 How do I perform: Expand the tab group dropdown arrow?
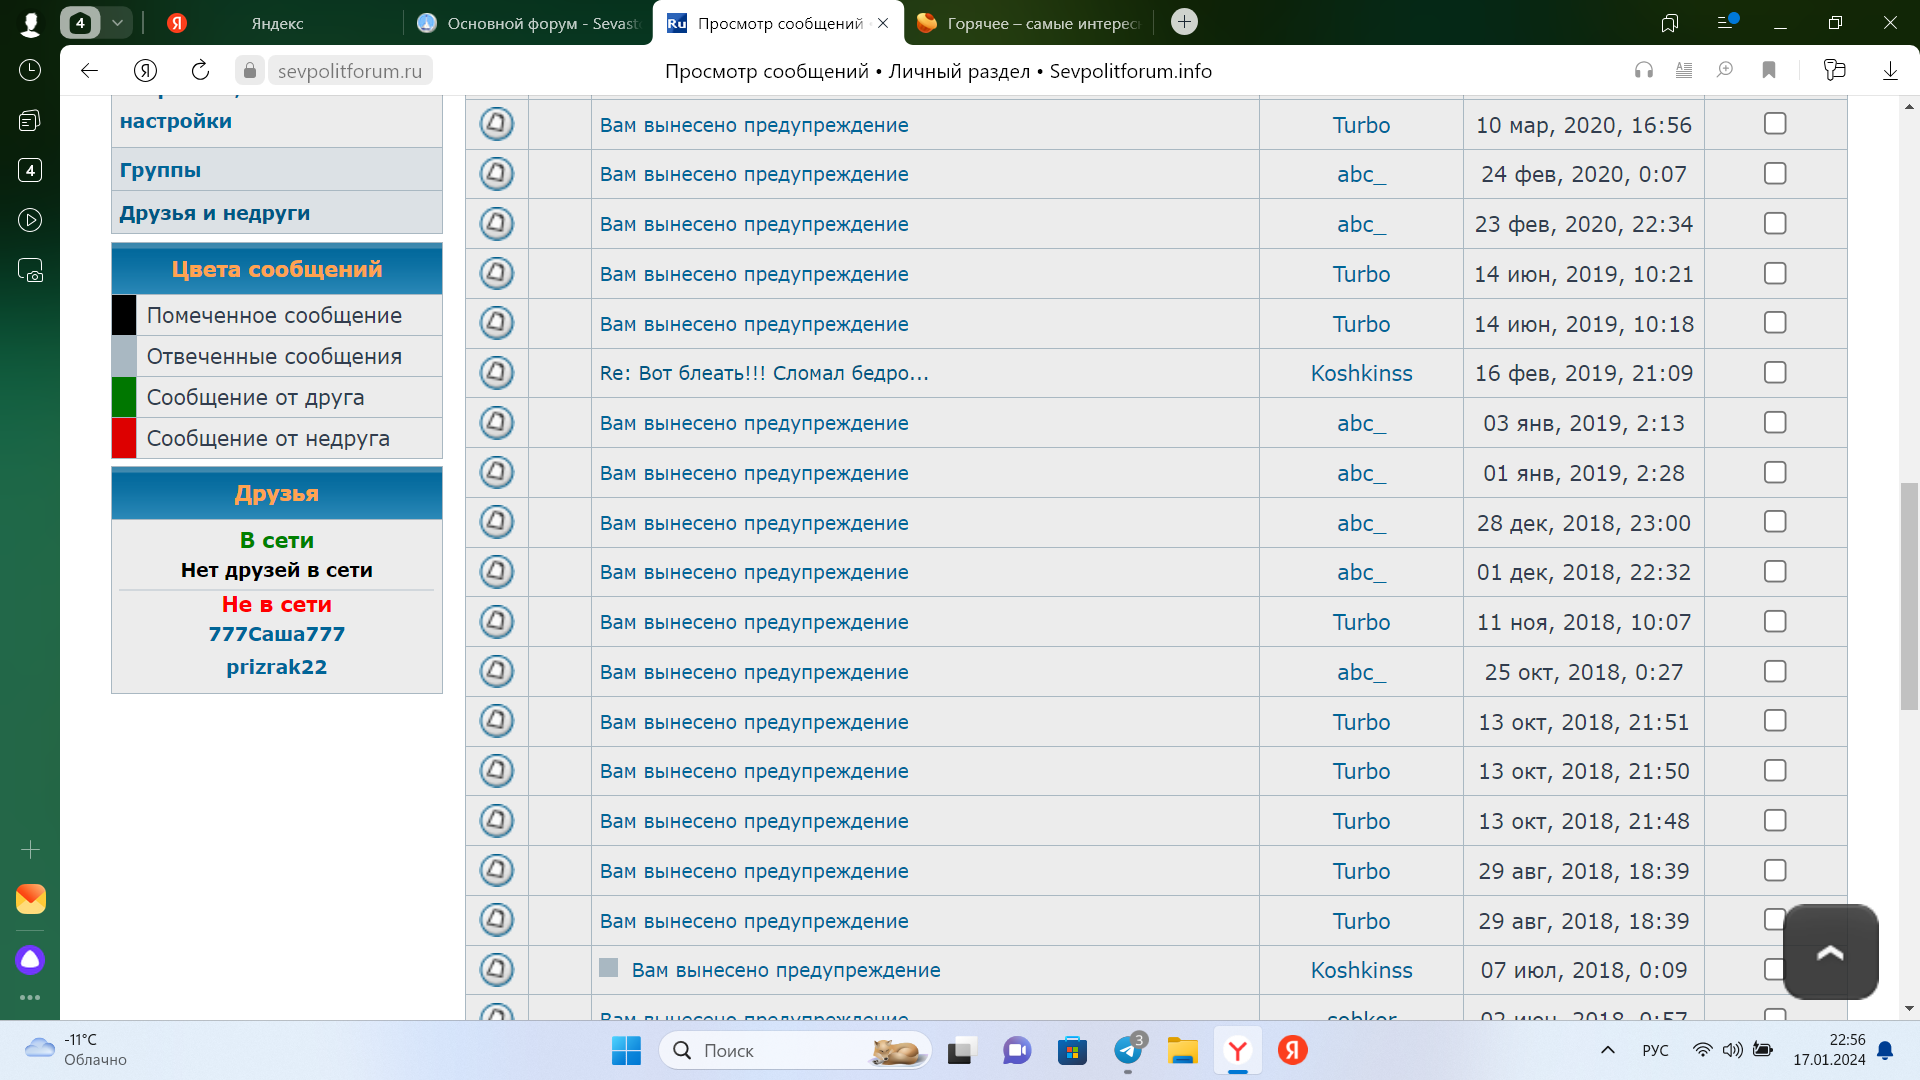coord(117,22)
